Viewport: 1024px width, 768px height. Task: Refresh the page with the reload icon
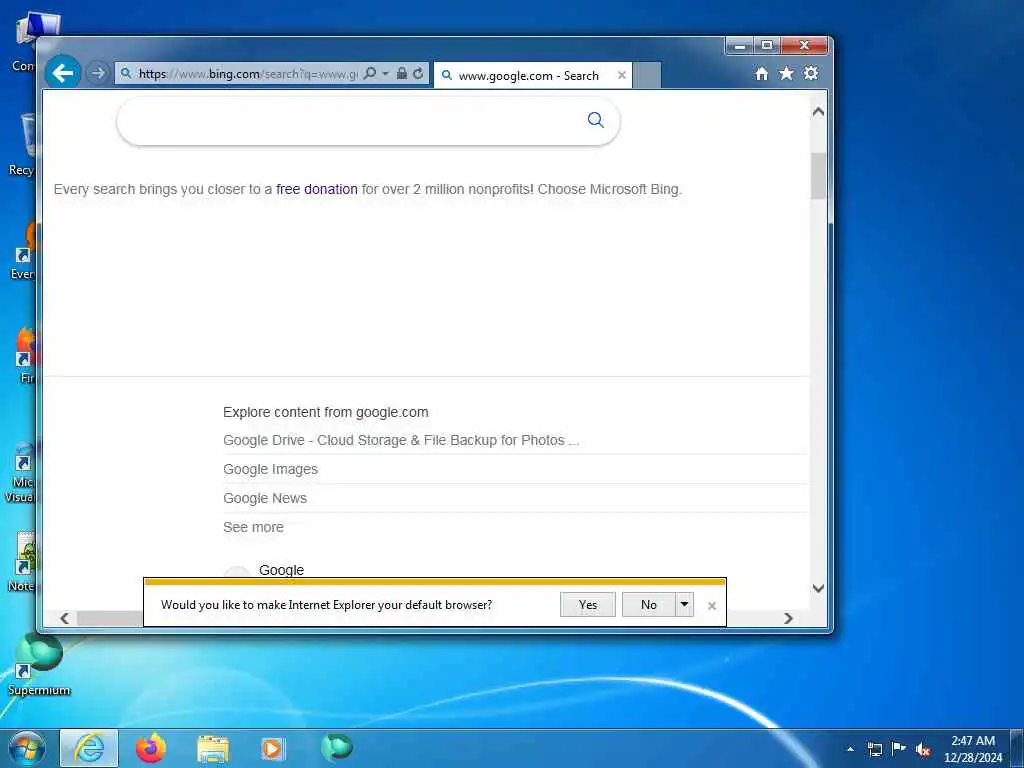(x=418, y=73)
